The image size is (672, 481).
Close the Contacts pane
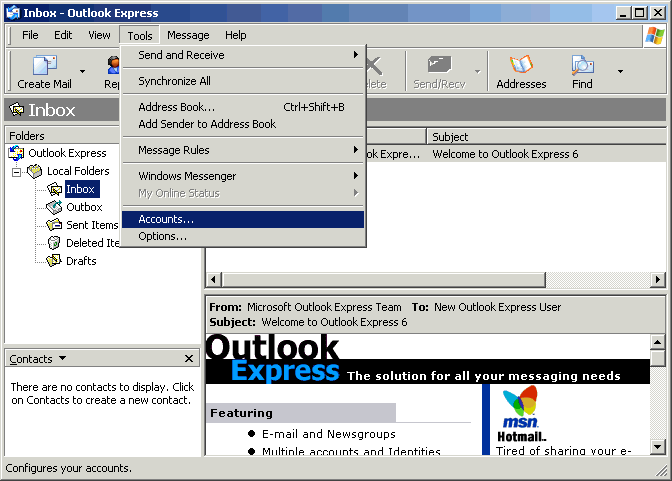click(189, 358)
